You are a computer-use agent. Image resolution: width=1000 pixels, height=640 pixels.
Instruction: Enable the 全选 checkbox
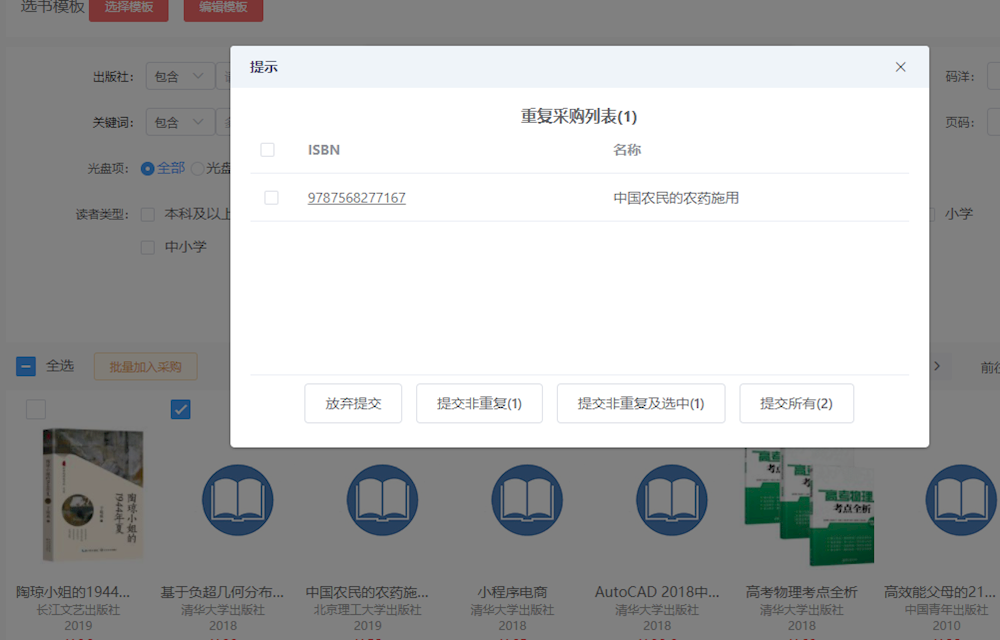coord(26,366)
